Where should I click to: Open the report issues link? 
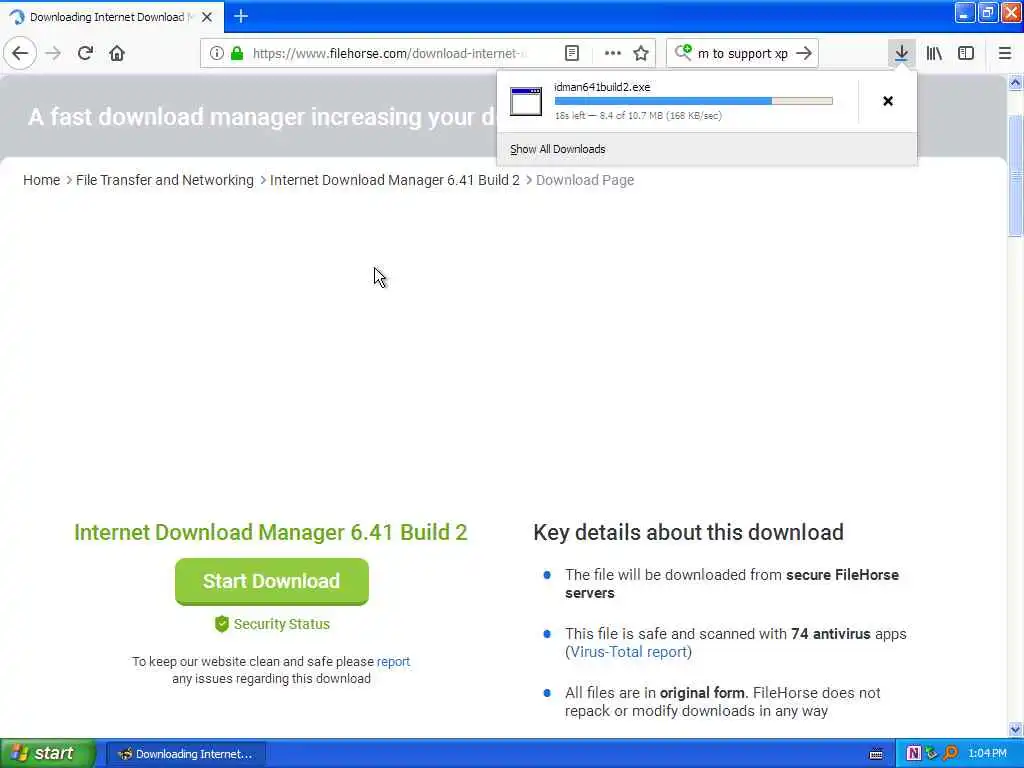(393, 662)
